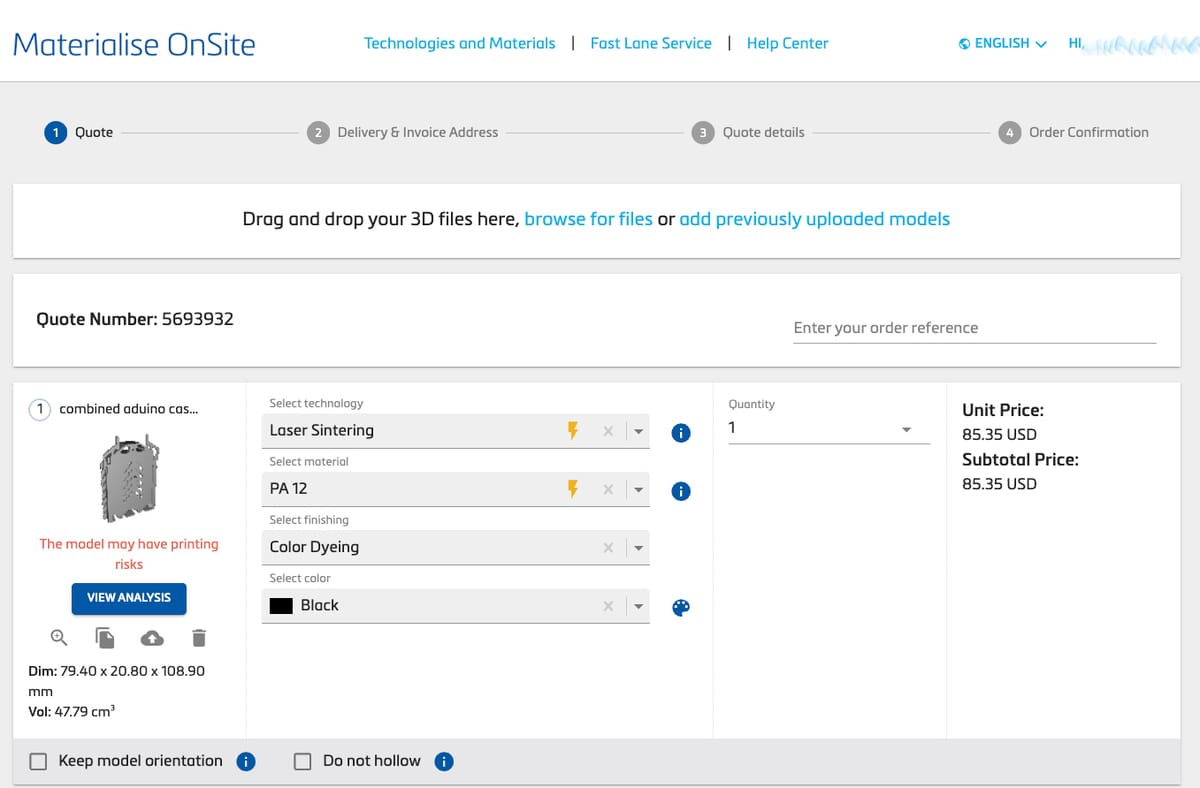
Task: Expand the Select finishing dropdown arrow
Action: point(638,548)
